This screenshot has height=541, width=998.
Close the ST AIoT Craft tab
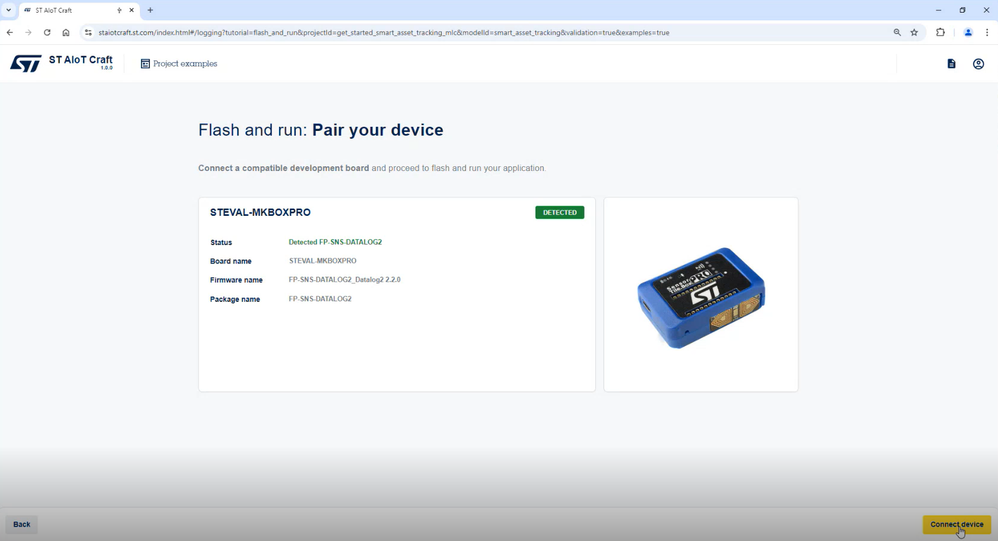132,10
